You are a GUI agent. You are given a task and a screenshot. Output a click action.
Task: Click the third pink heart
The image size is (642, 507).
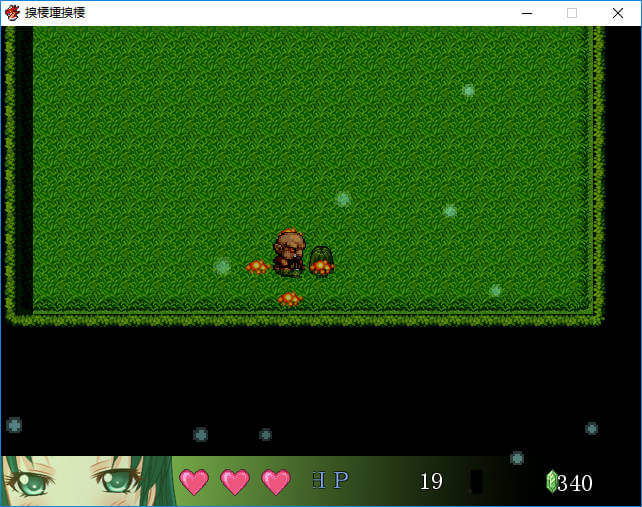(275, 482)
